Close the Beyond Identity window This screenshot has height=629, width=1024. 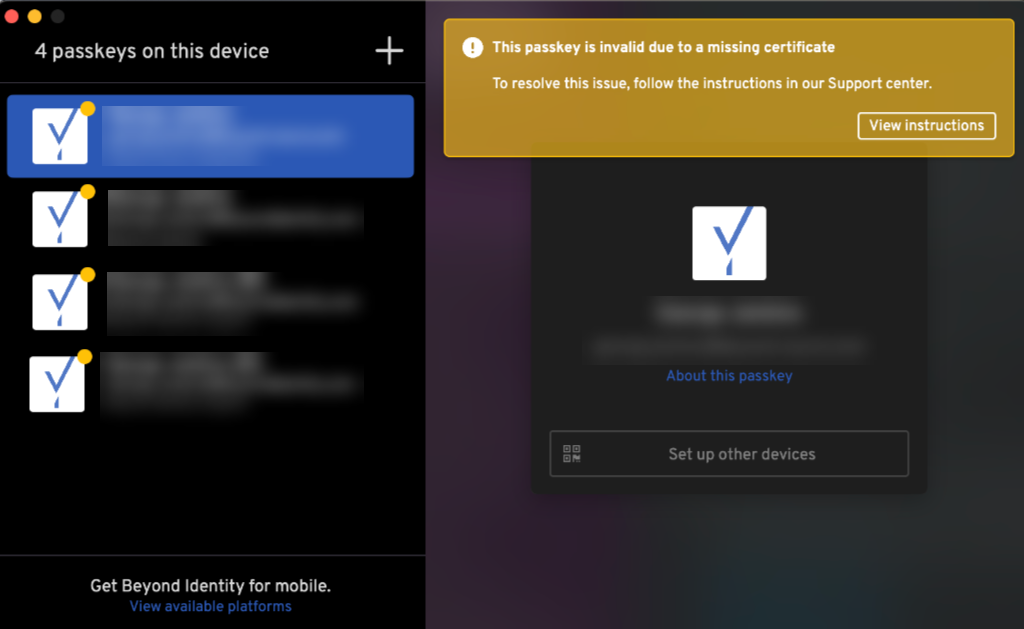pos(11,16)
